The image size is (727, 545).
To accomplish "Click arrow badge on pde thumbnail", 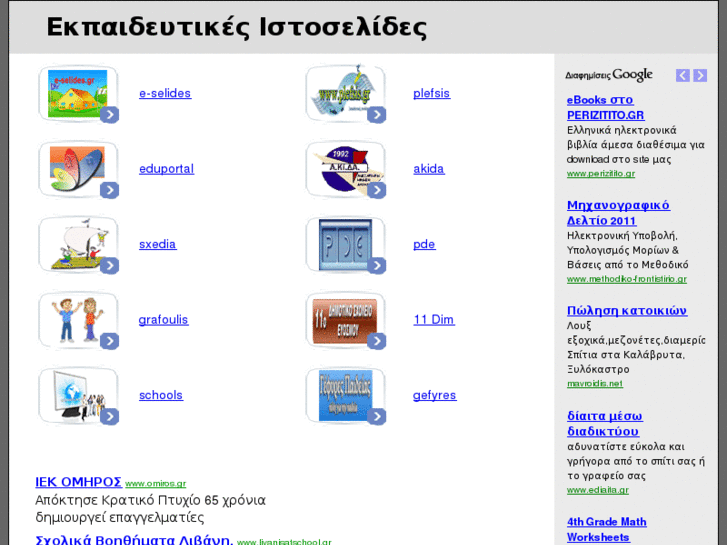I will pyautogui.click(x=376, y=266).
